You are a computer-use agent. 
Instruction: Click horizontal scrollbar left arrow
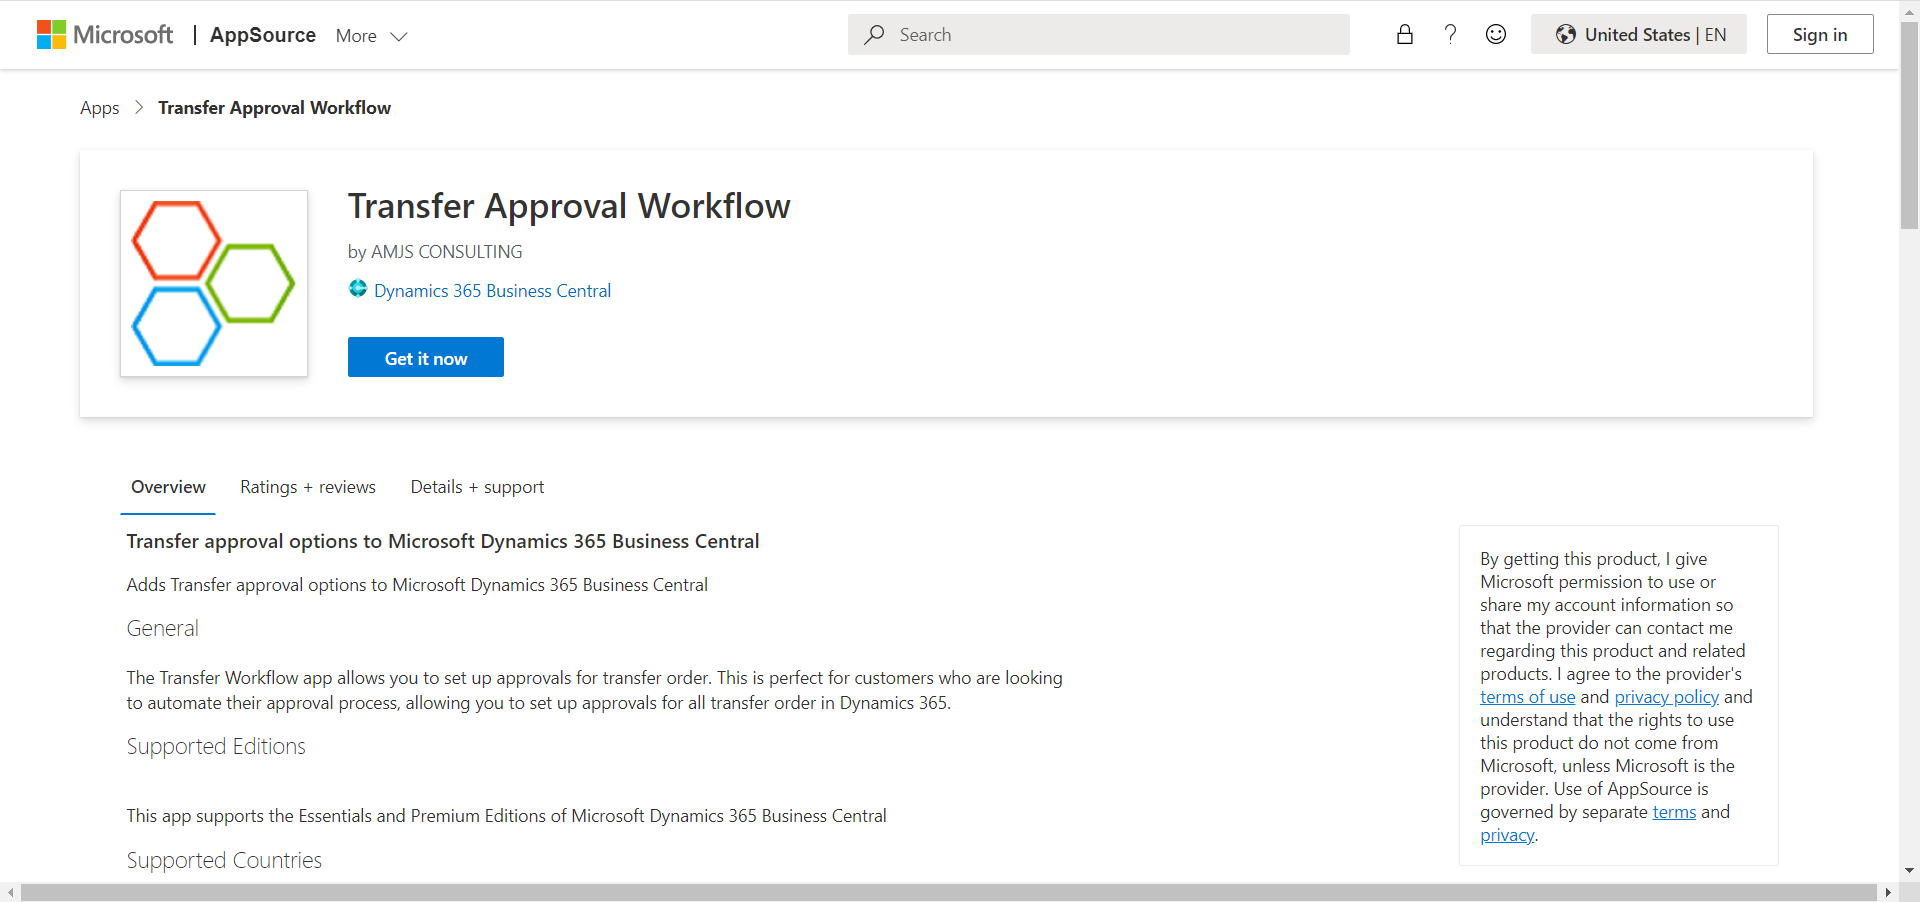tap(10, 892)
